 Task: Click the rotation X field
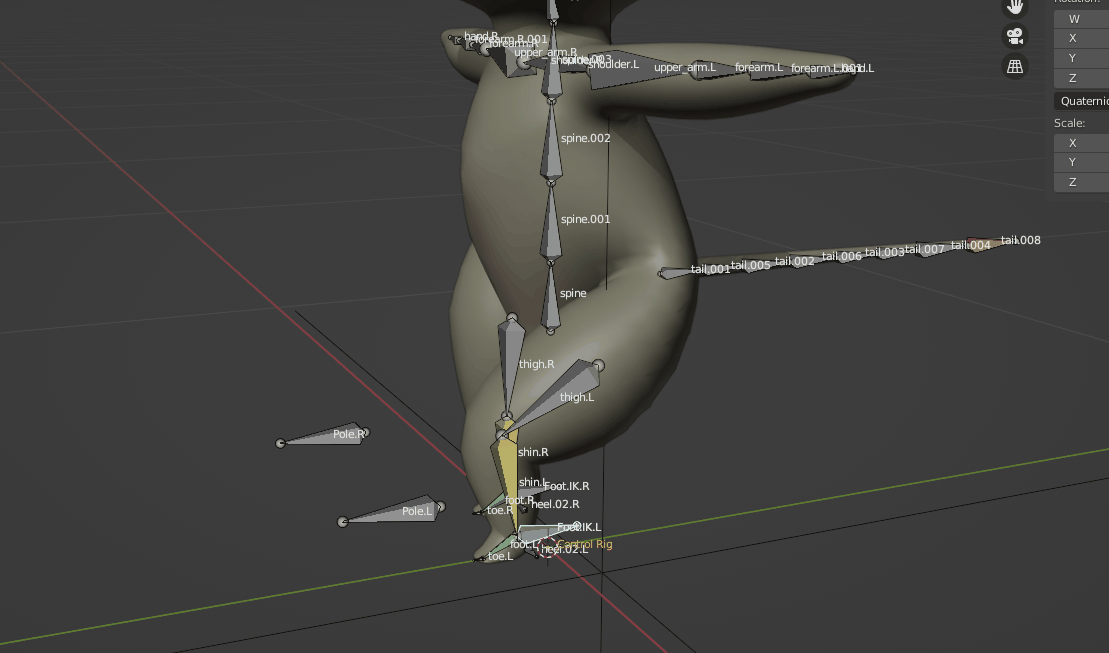click(x=1081, y=38)
